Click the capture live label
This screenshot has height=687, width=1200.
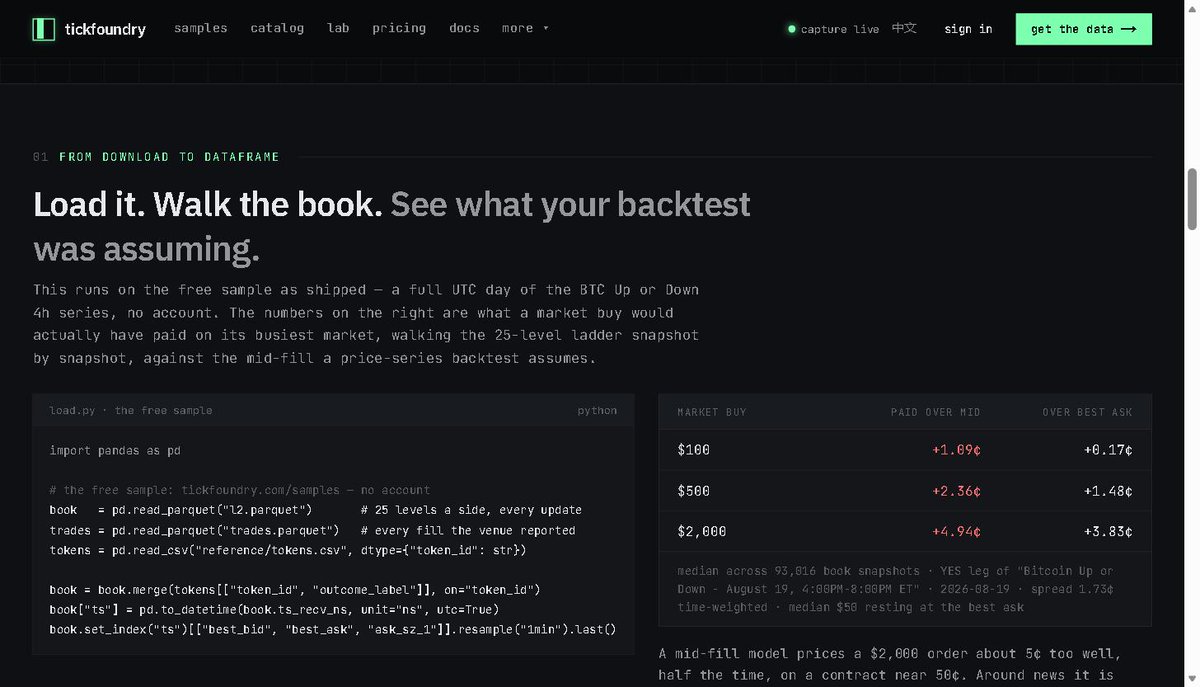pyautogui.click(x=840, y=29)
